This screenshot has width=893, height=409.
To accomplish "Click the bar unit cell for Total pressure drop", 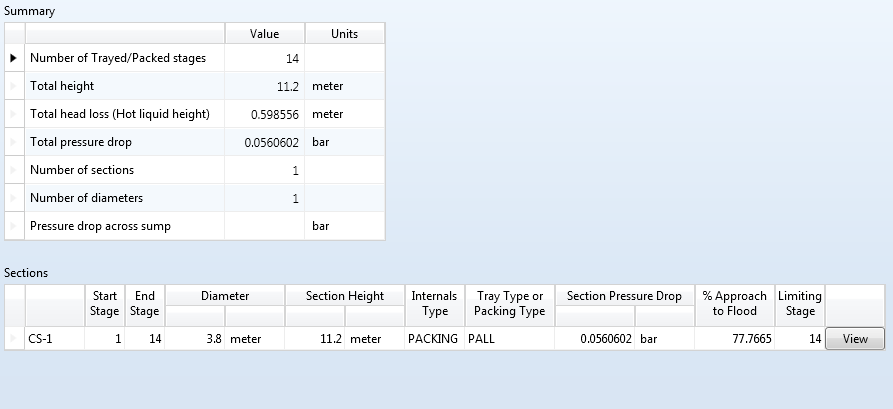I will pos(344,142).
